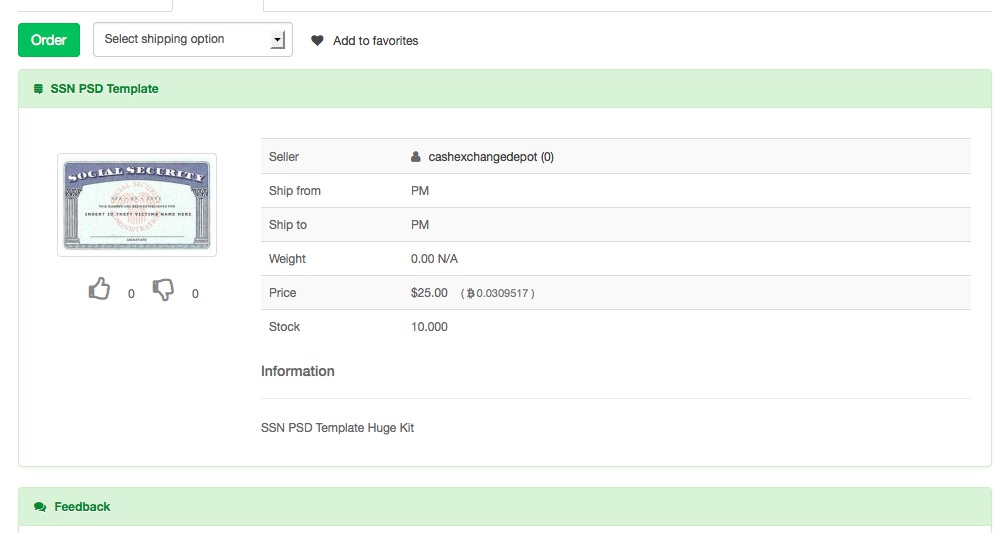Click the Stock value 10.000
The height and width of the screenshot is (533, 1007).
click(429, 327)
